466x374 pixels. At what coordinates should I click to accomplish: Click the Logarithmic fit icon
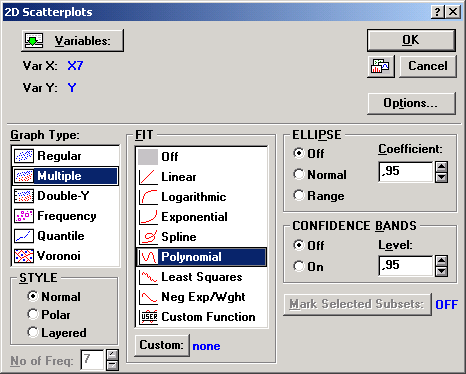click(x=148, y=197)
